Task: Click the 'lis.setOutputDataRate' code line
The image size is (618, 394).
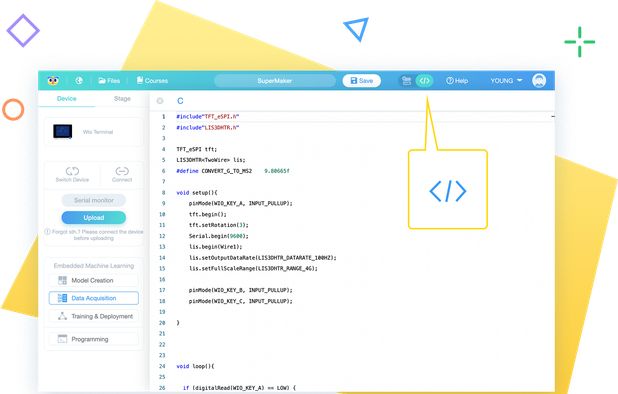Action: (262, 258)
